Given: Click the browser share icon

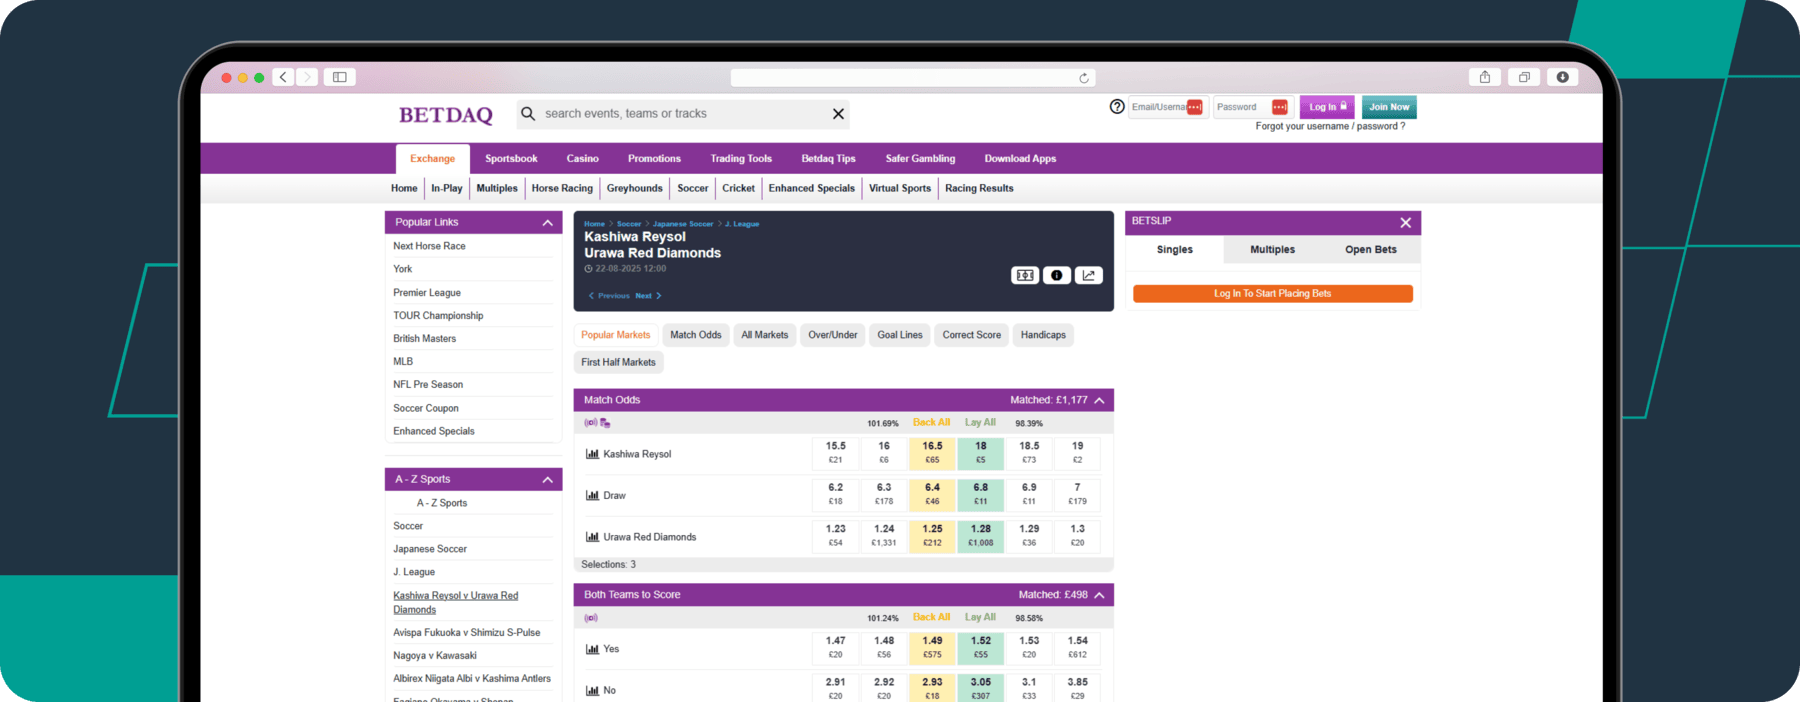Looking at the screenshot, I should click(x=1485, y=77).
